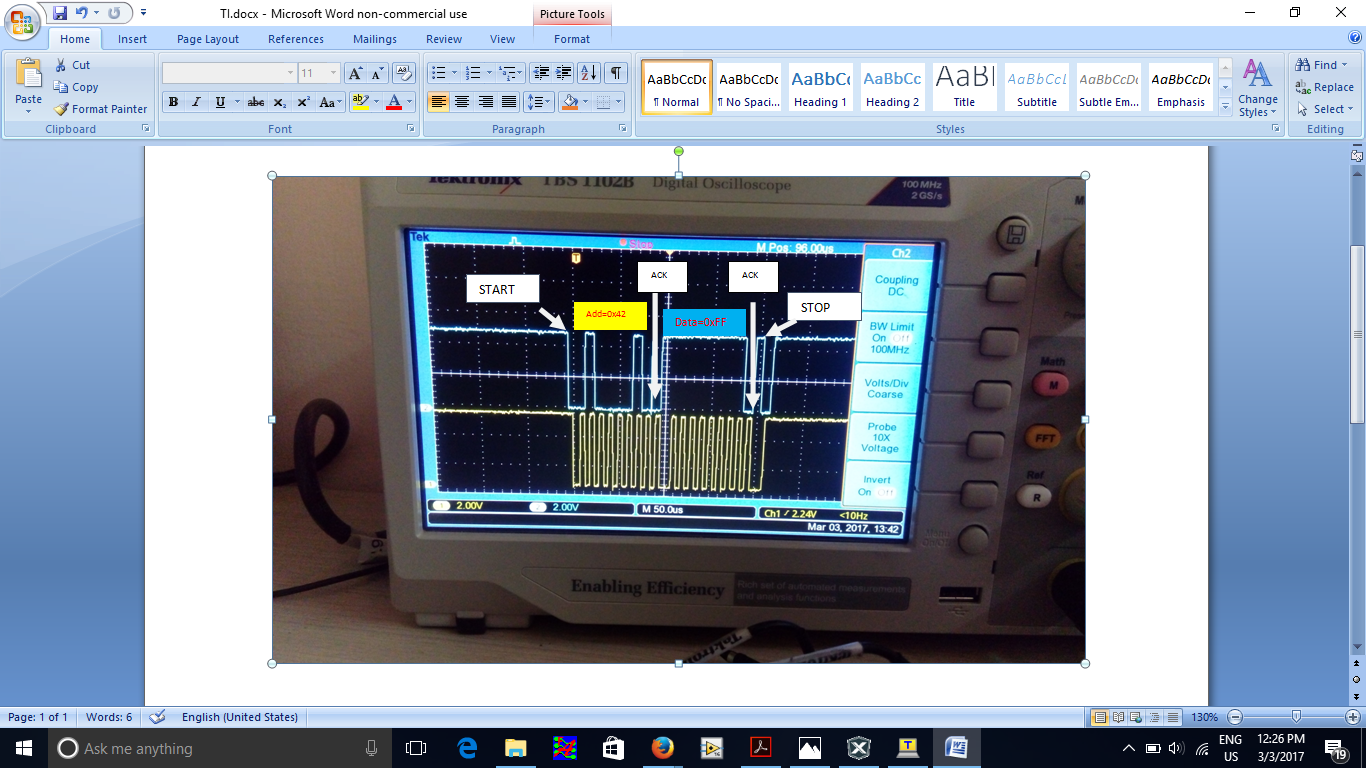
Task: Open the Insert ribbon tab
Action: pyautogui.click(x=132, y=39)
